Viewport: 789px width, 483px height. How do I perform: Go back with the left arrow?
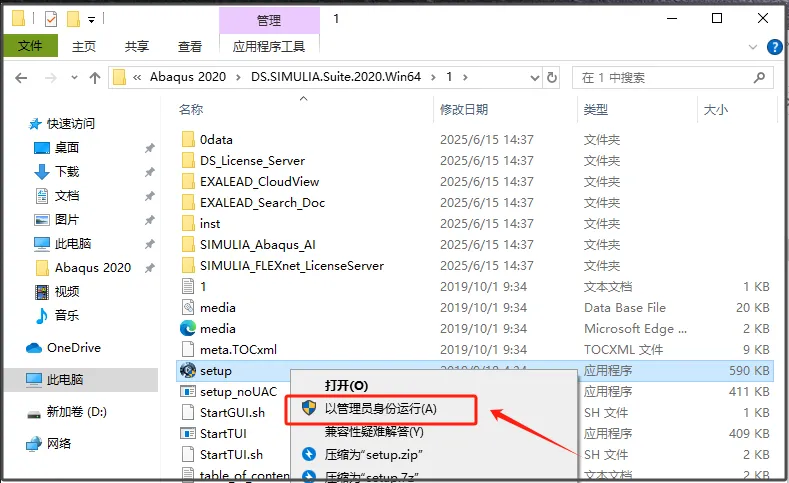click(x=21, y=78)
